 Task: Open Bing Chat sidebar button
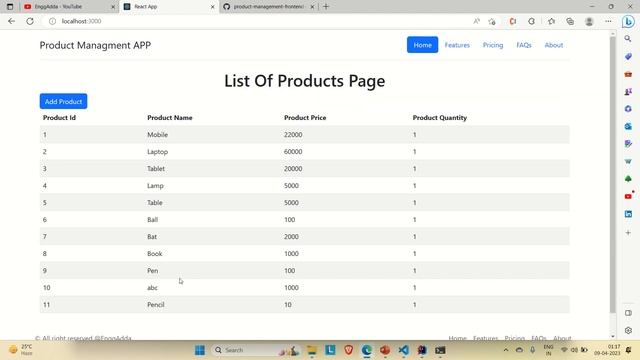click(628, 21)
